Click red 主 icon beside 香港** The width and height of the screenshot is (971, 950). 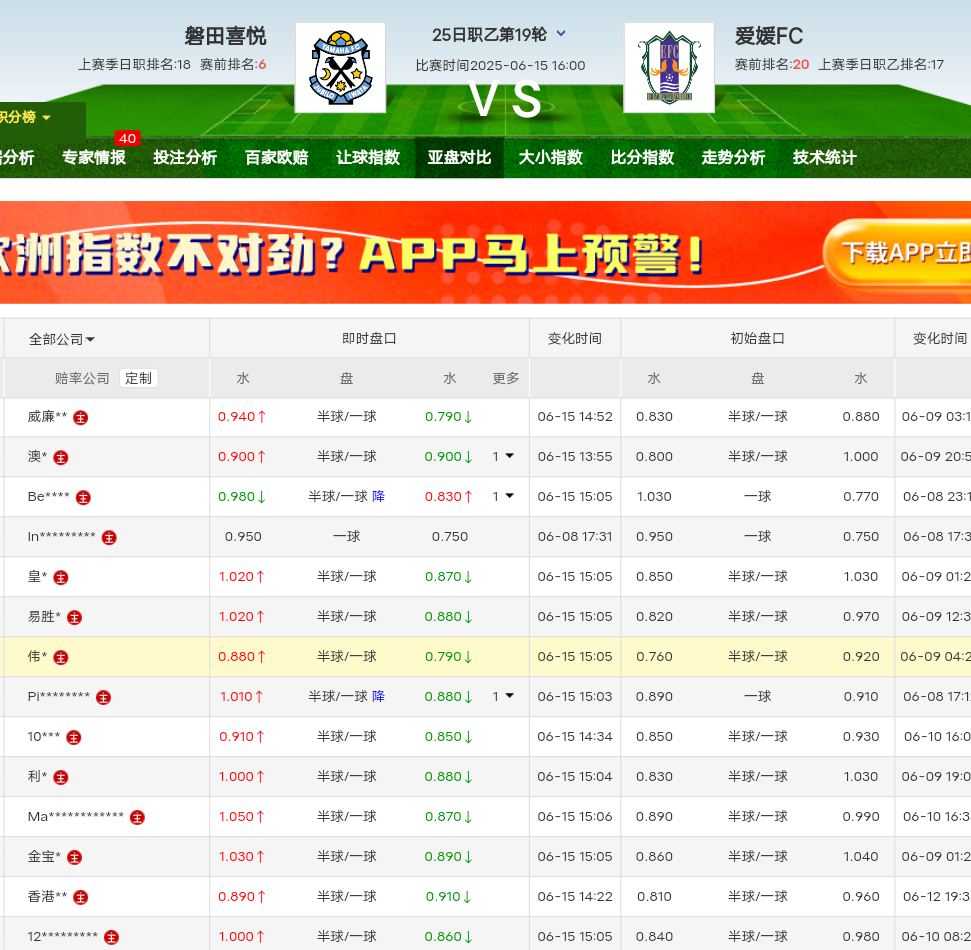[x=81, y=897]
